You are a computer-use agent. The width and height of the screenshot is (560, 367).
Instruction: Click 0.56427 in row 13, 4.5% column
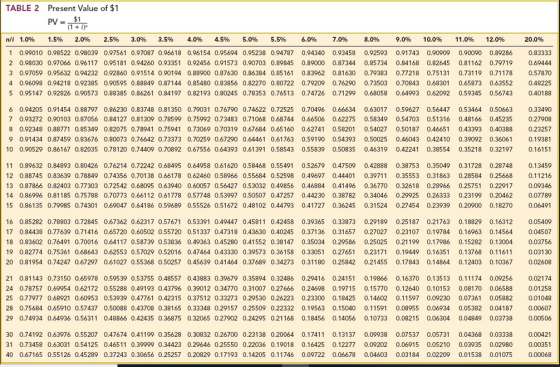[226, 186]
